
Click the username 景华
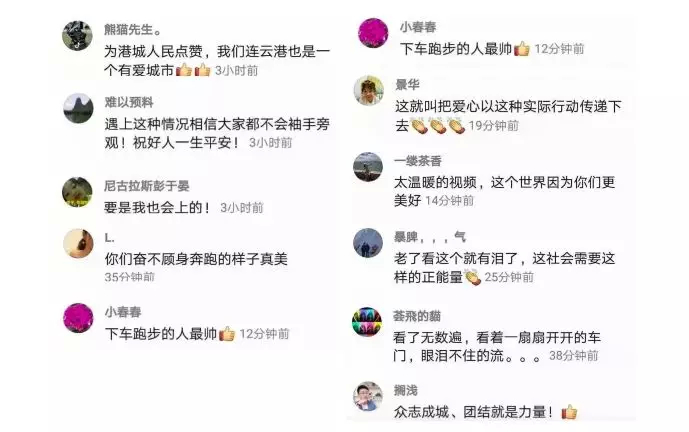[407, 84]
